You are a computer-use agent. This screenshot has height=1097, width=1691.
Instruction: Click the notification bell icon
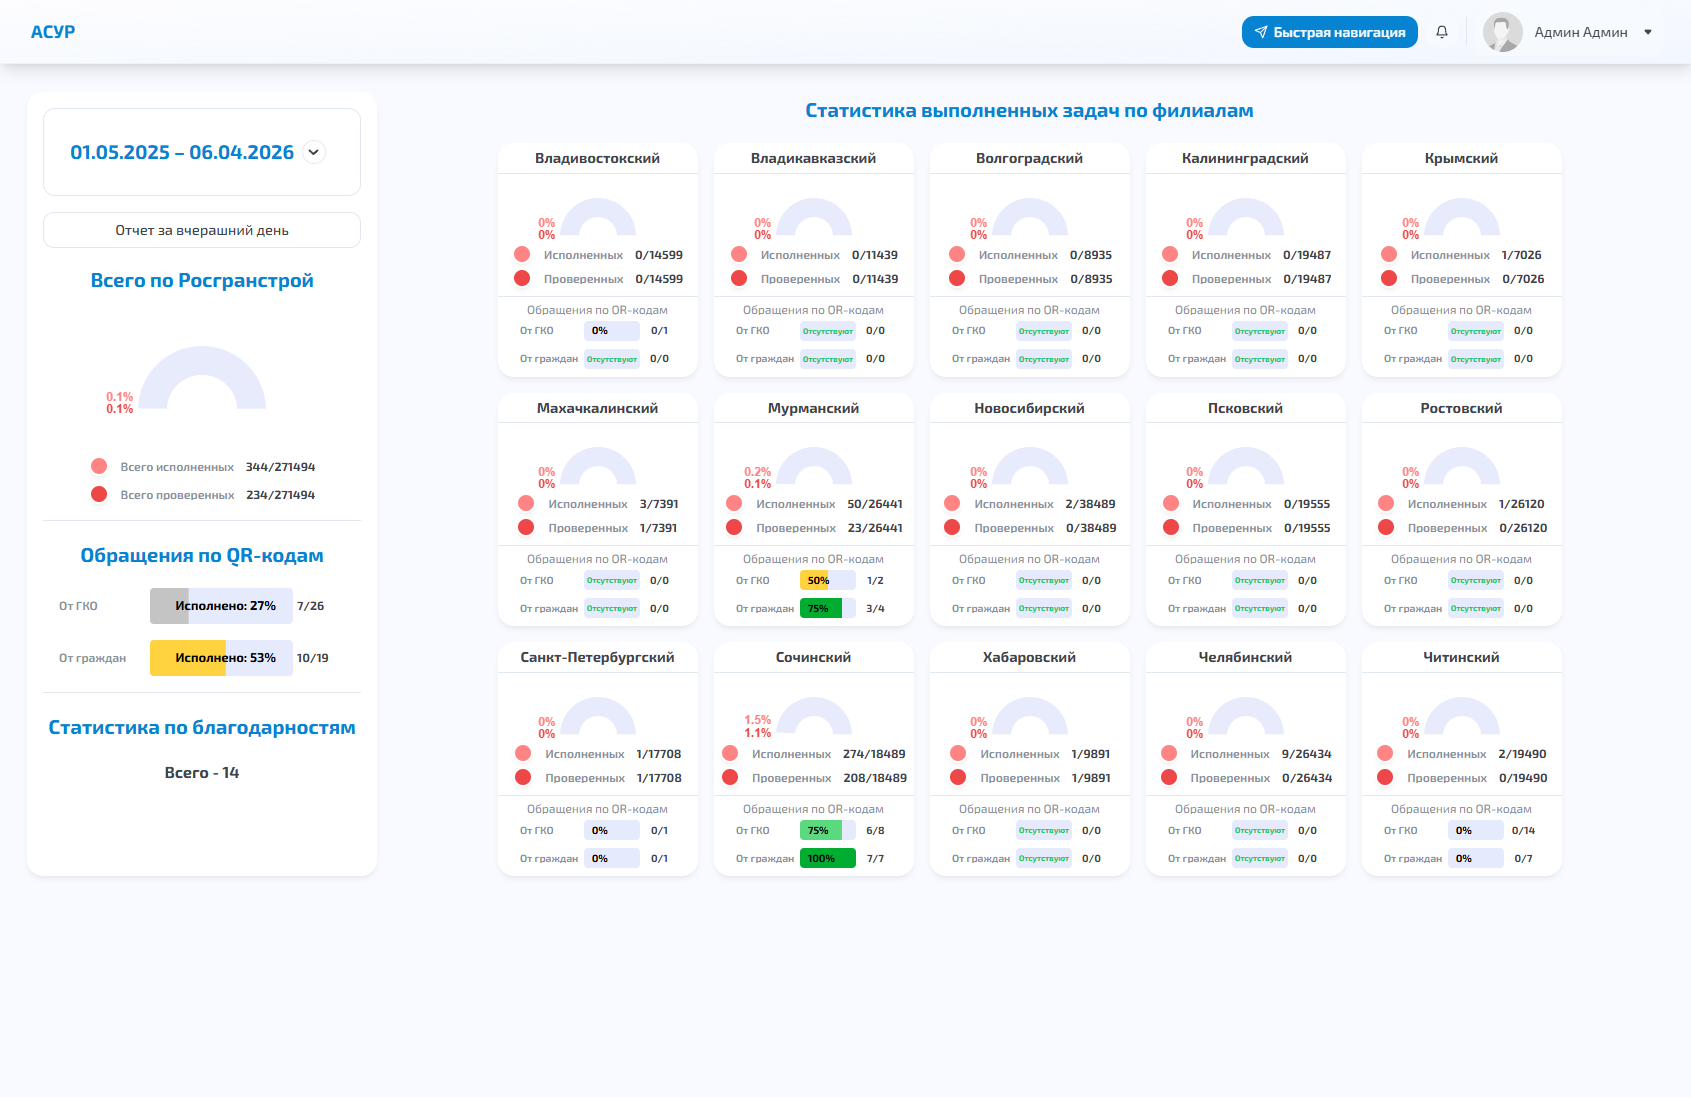pos(1441,32)
